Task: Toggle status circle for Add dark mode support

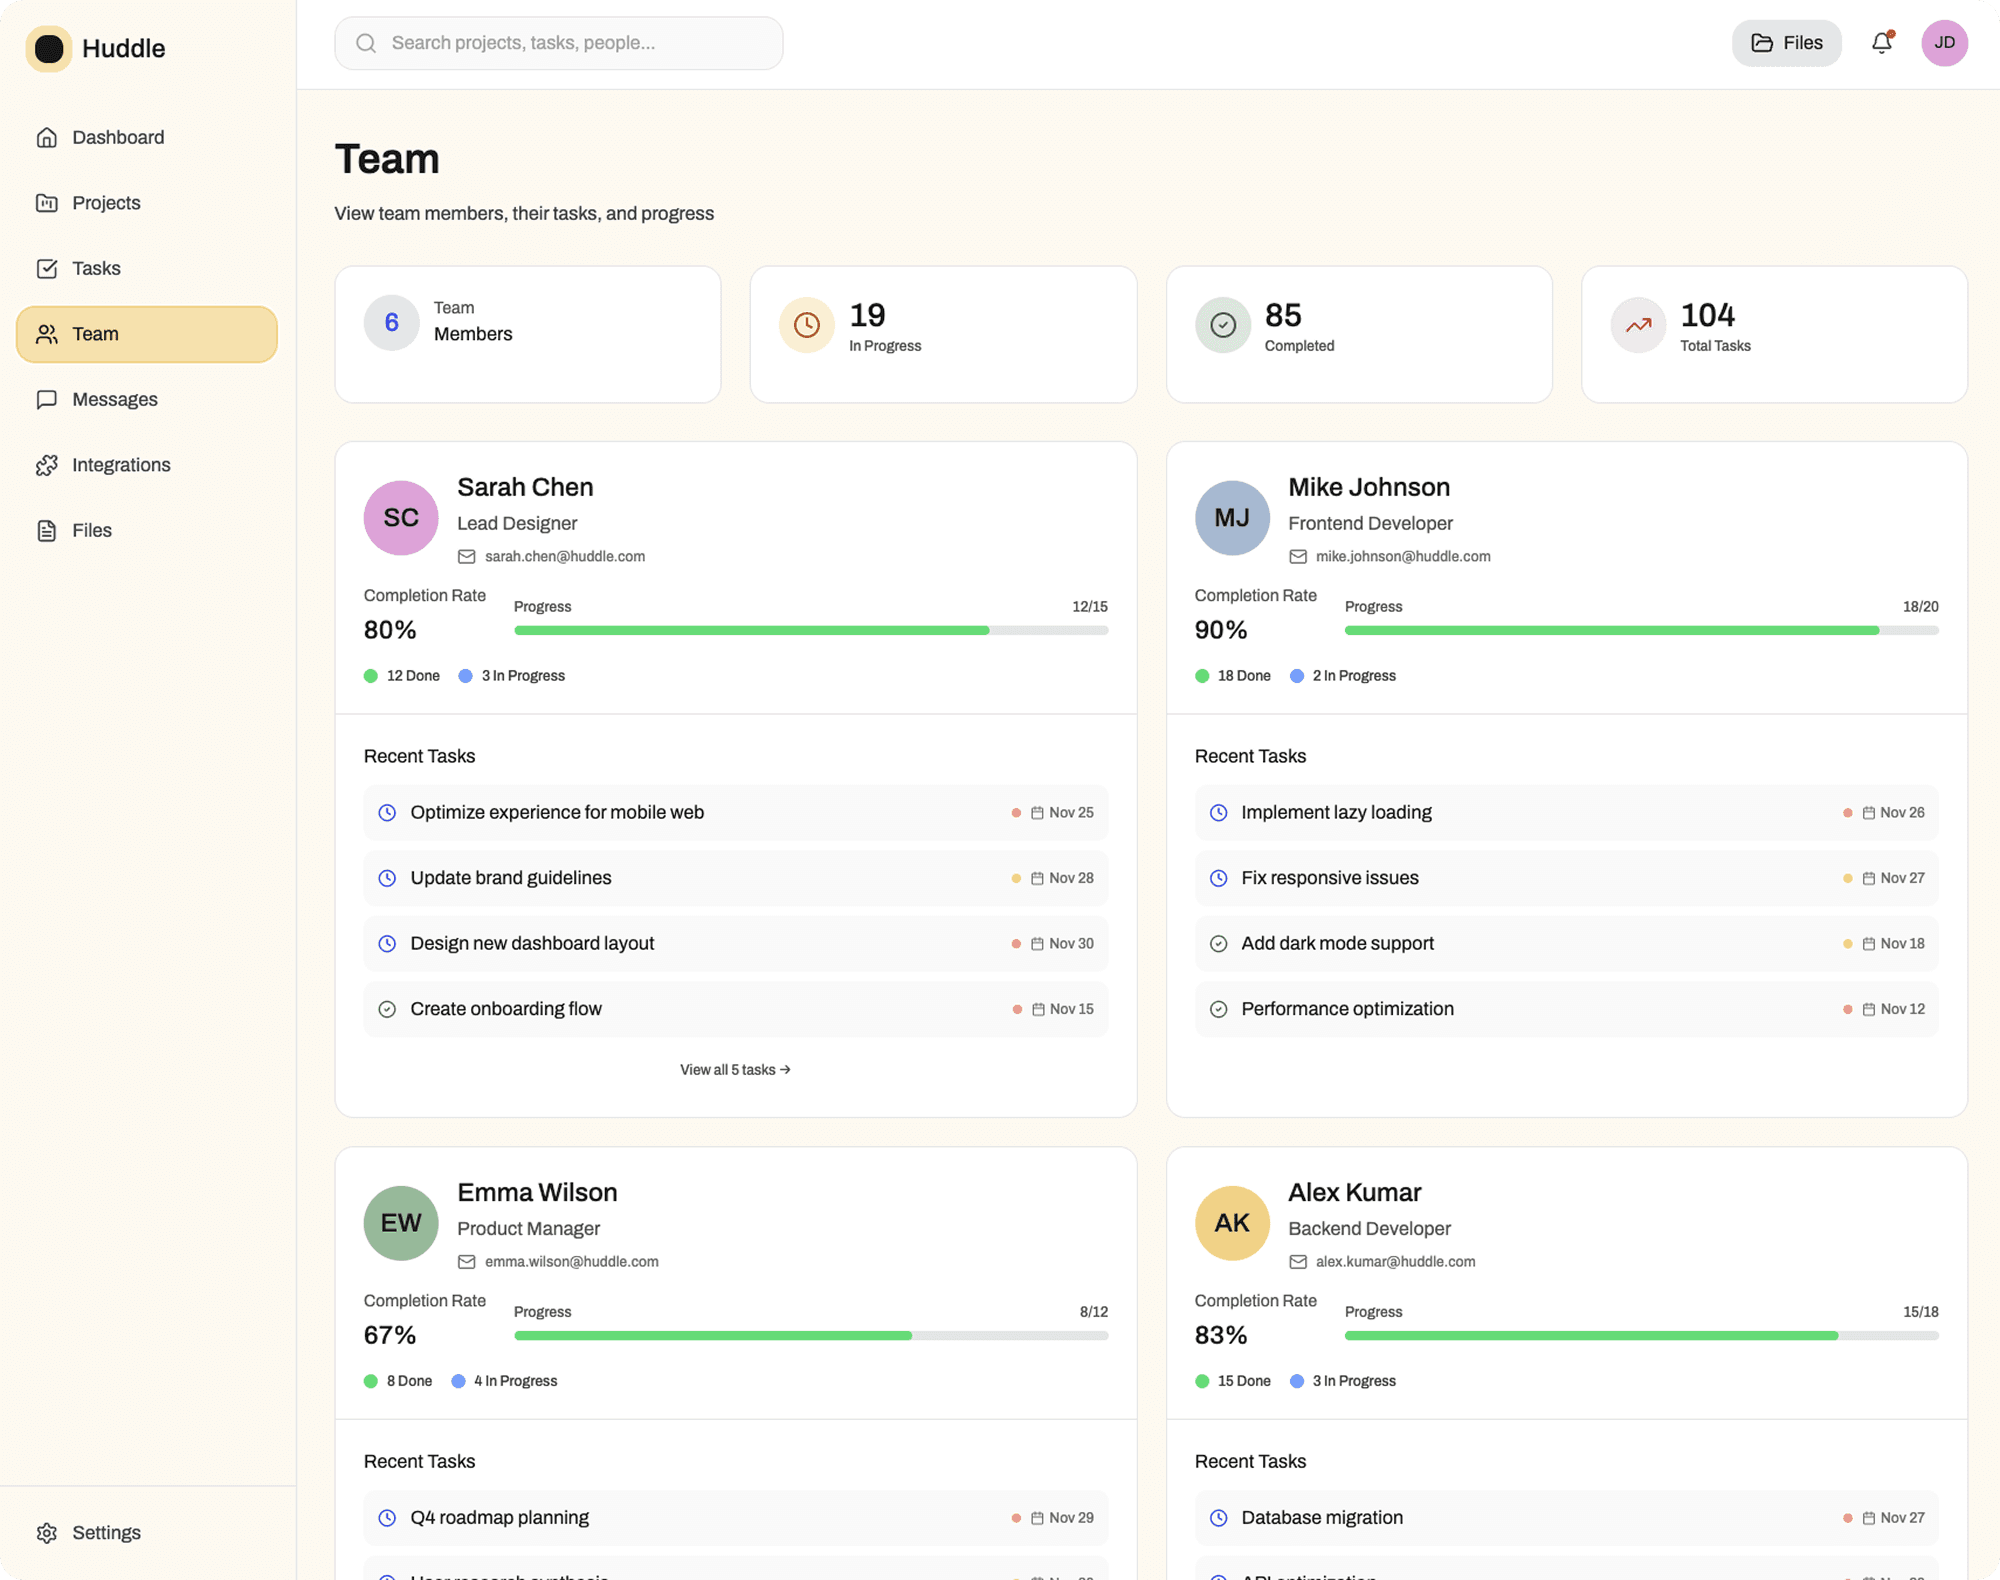Action: point(1218,944)
